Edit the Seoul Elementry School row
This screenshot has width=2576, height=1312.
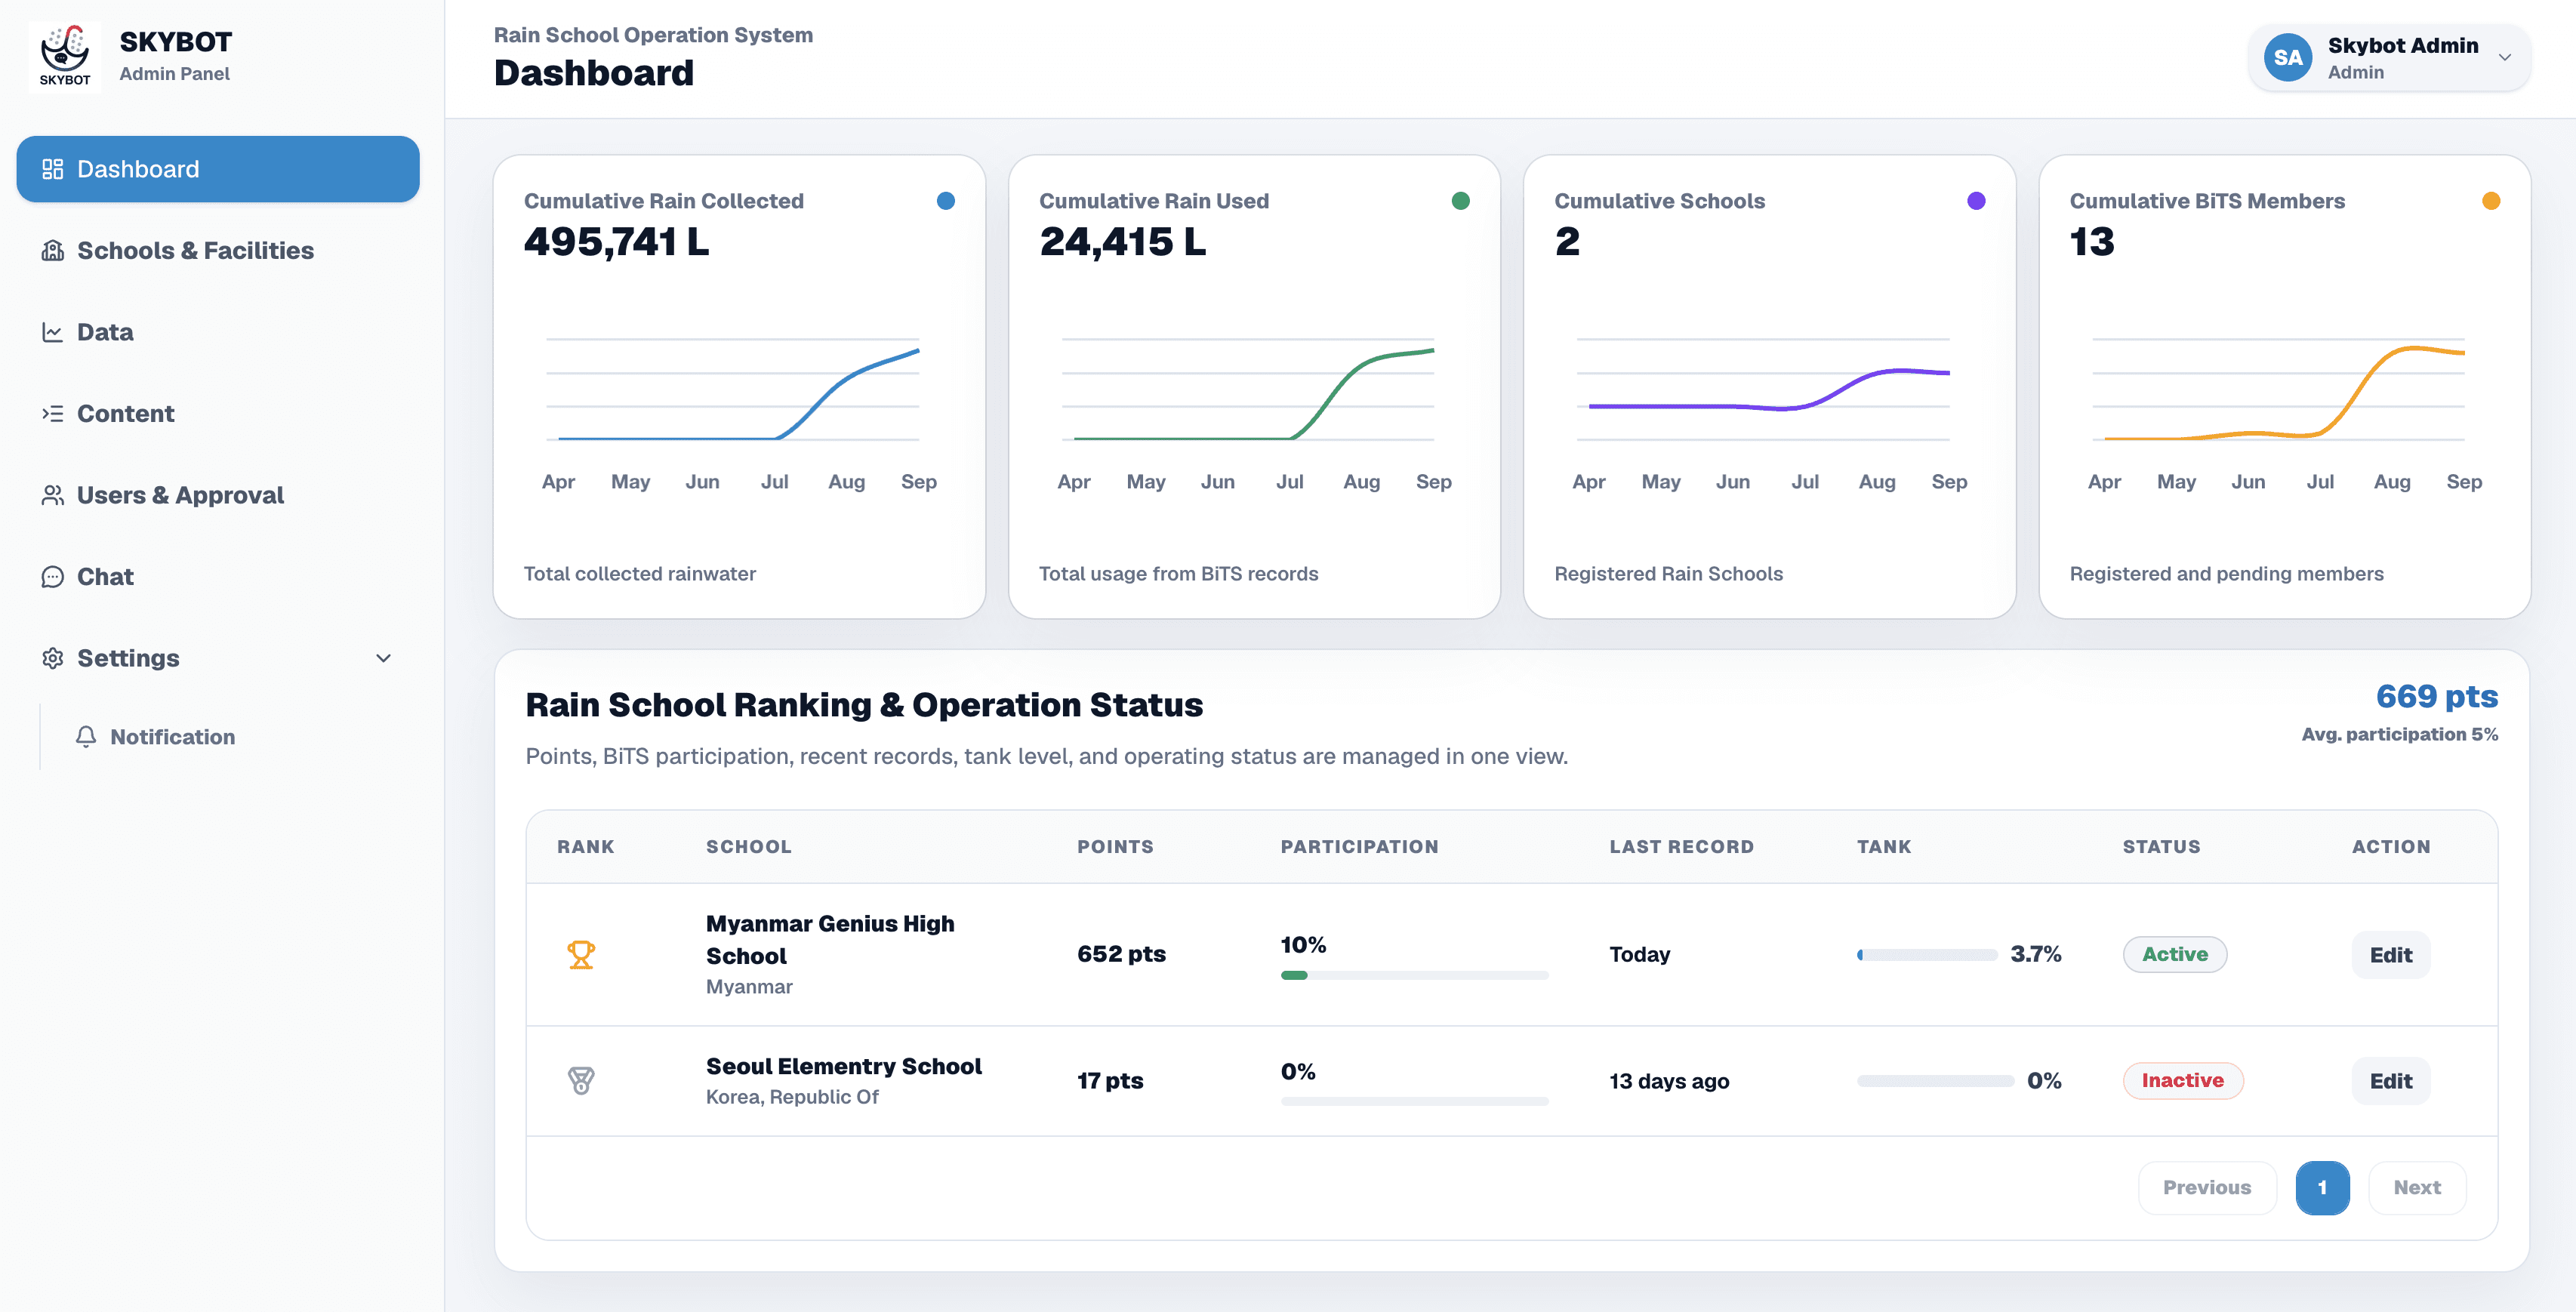pos(2390,1081)
